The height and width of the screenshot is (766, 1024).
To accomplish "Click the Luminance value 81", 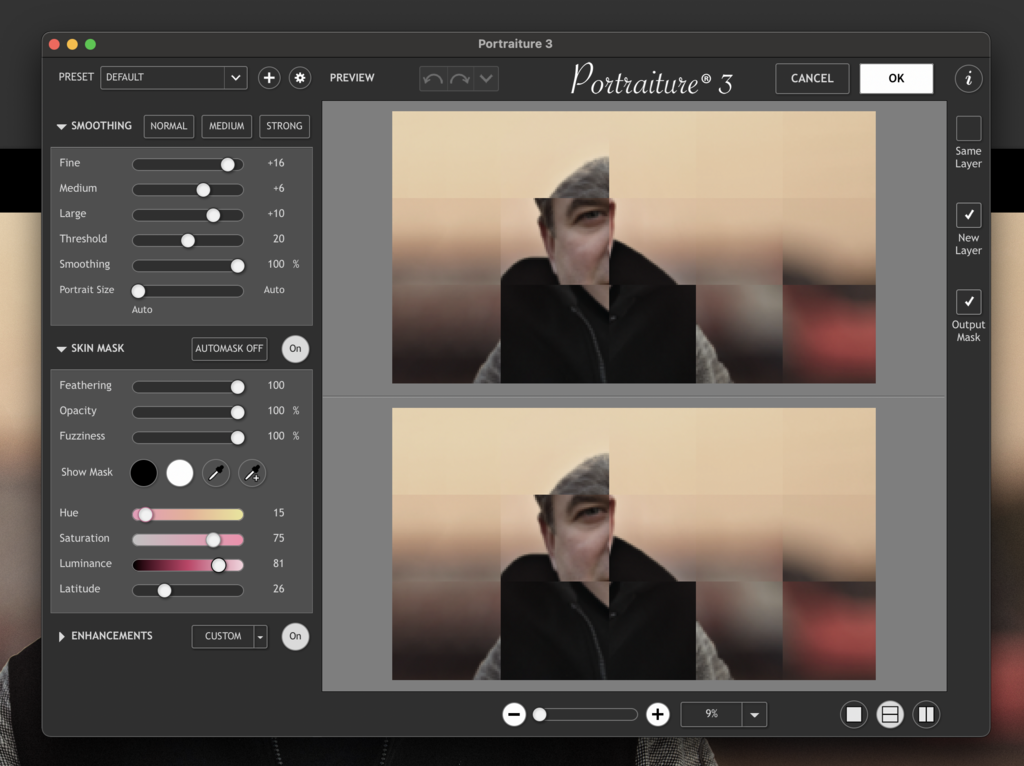I will pyautogui.click(x=279, y=564).
